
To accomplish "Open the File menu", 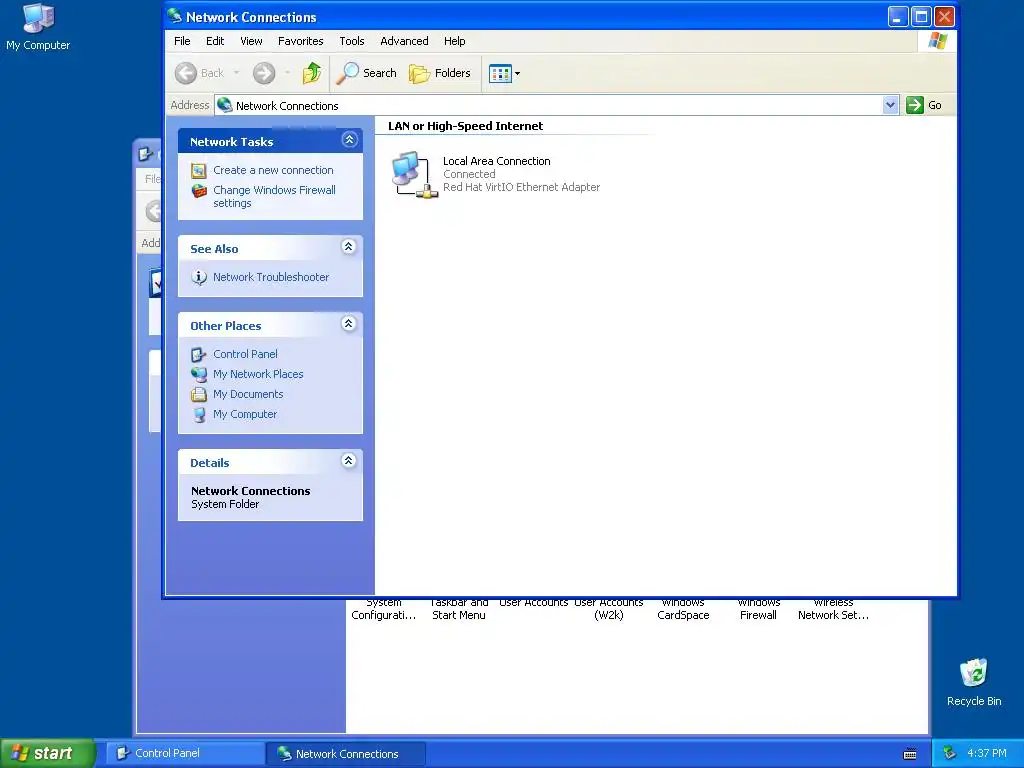I will click(182, 41).
